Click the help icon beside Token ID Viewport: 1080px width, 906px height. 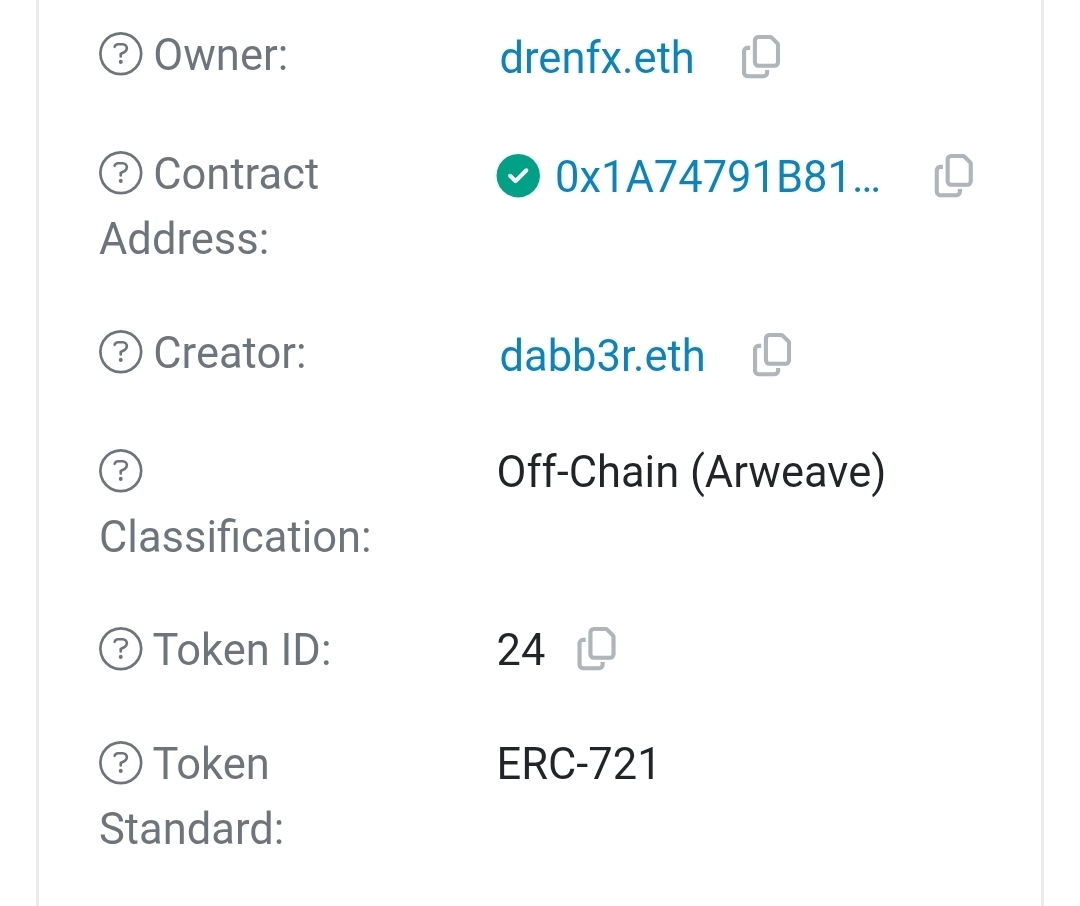coord(121,650)
